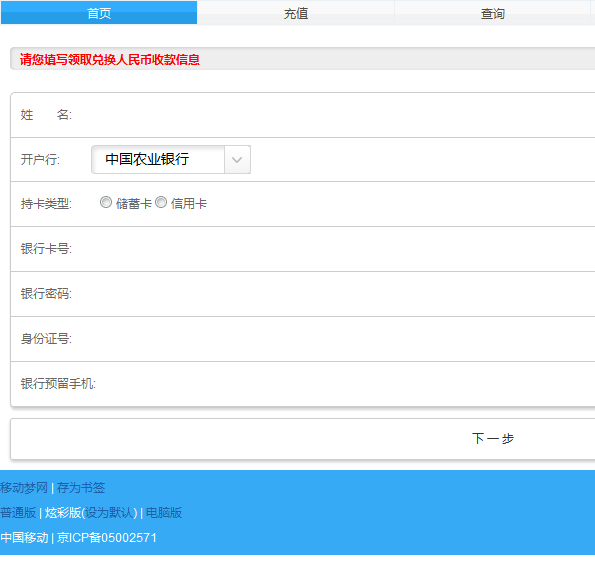Open the 移动梦网 footer link
Image resolution: width=595 pixels, height=564 pixels.
[24, 488]
